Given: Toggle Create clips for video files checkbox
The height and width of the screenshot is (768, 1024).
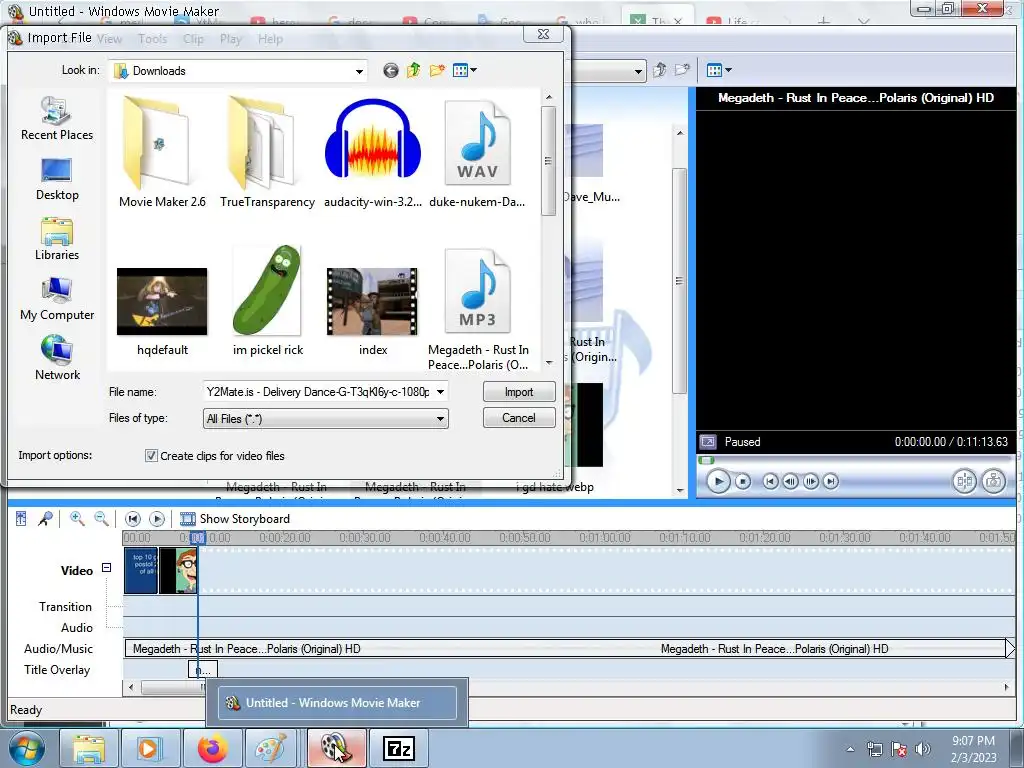Looking at the screenshot, I should coord(151,456).
